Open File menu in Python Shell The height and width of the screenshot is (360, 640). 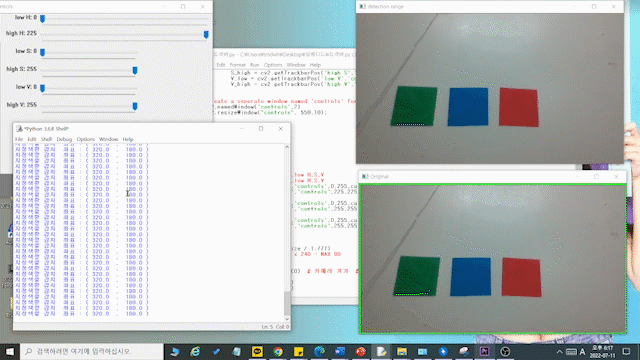(x=19, y=139)
